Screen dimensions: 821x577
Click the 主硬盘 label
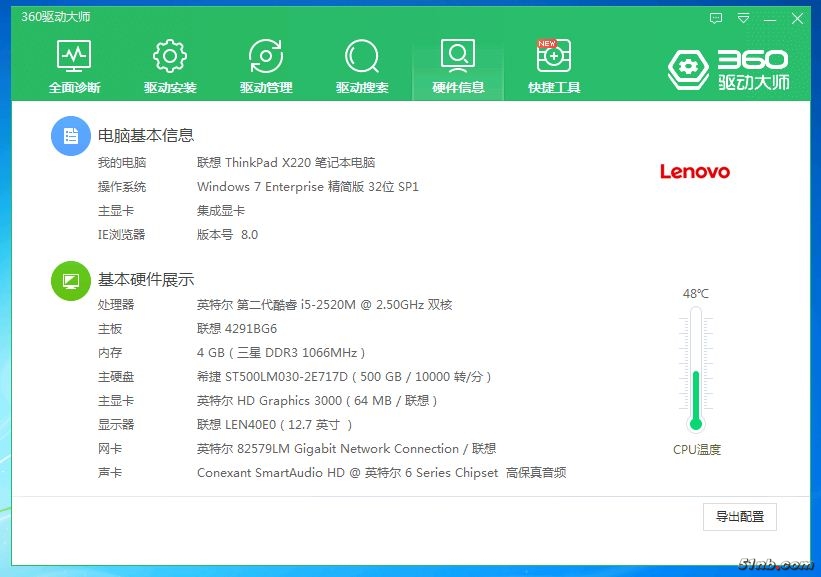(x=116, y=377)
